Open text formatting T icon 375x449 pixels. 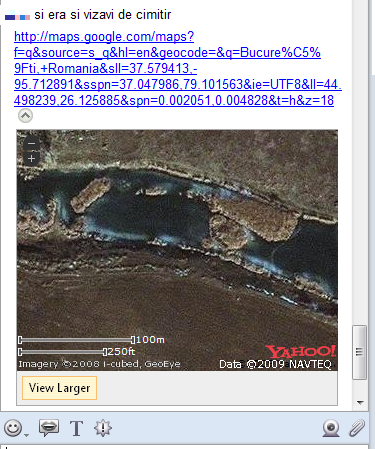(x=76, y=428)
